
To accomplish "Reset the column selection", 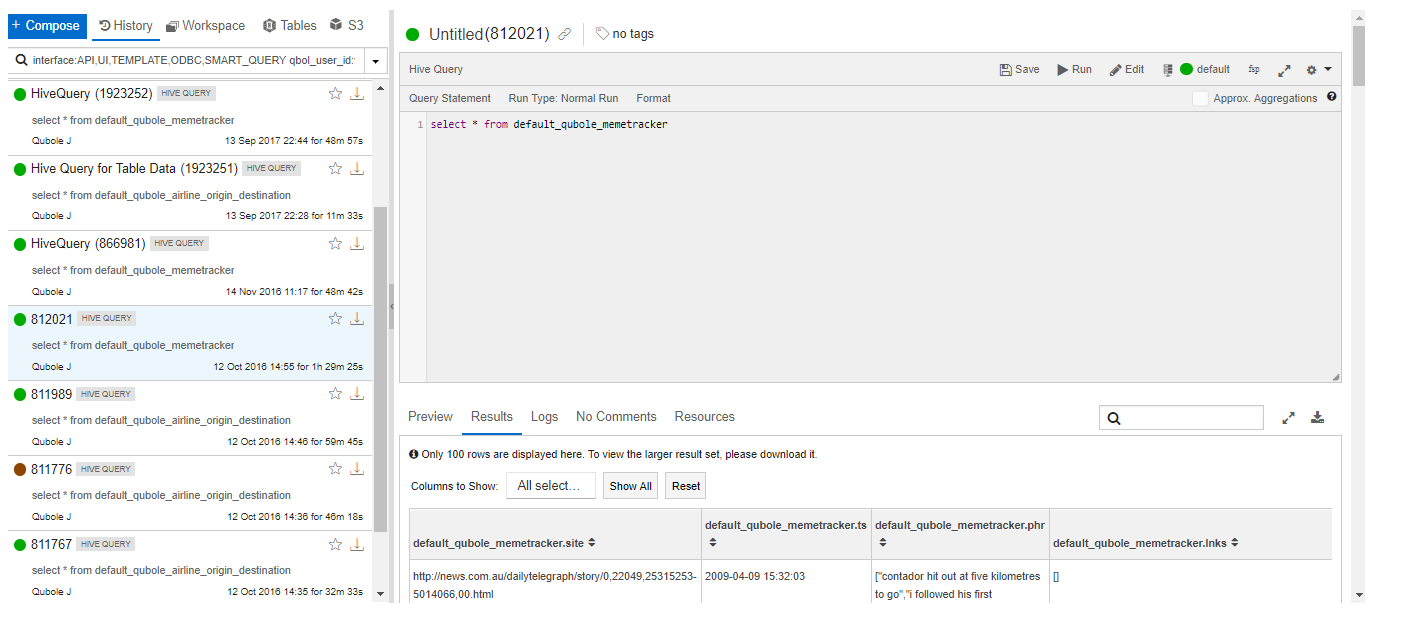I will [x=686, y=486].
